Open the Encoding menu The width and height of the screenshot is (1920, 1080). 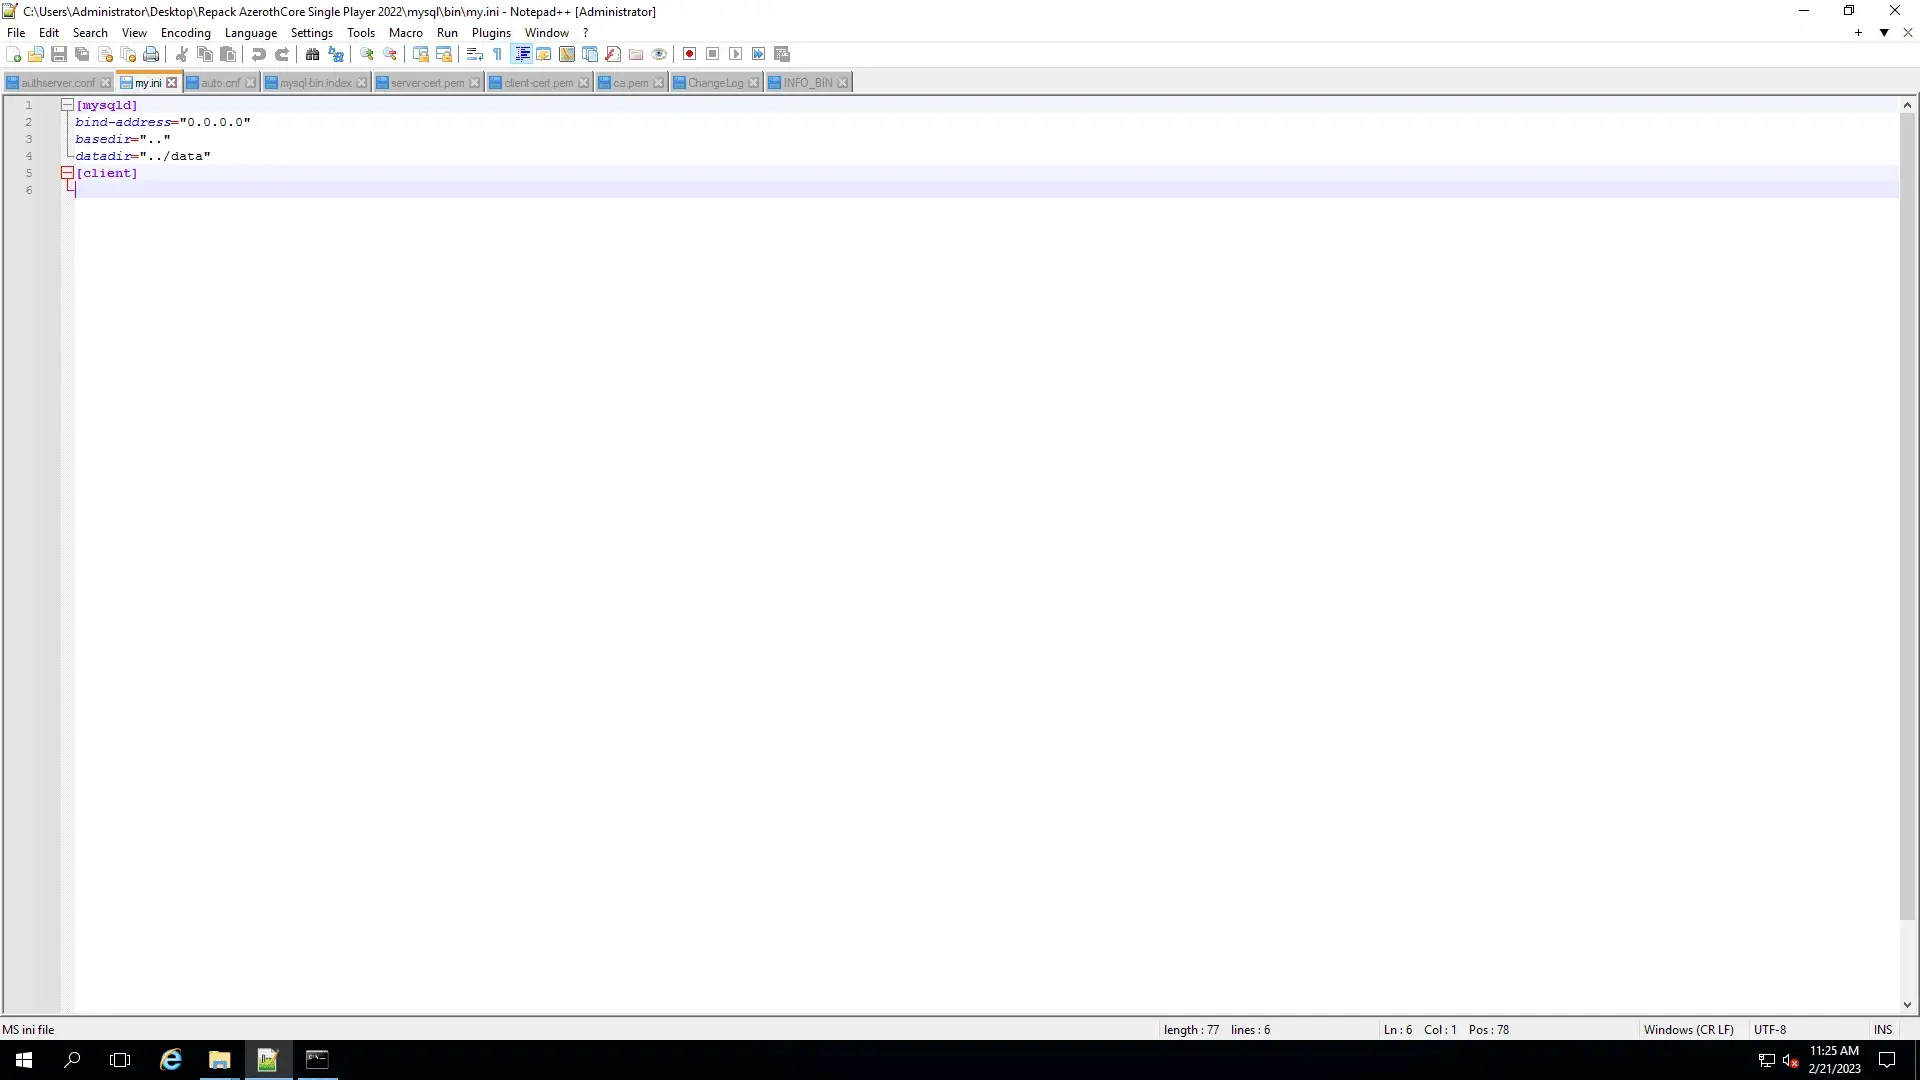coord(186,33)
